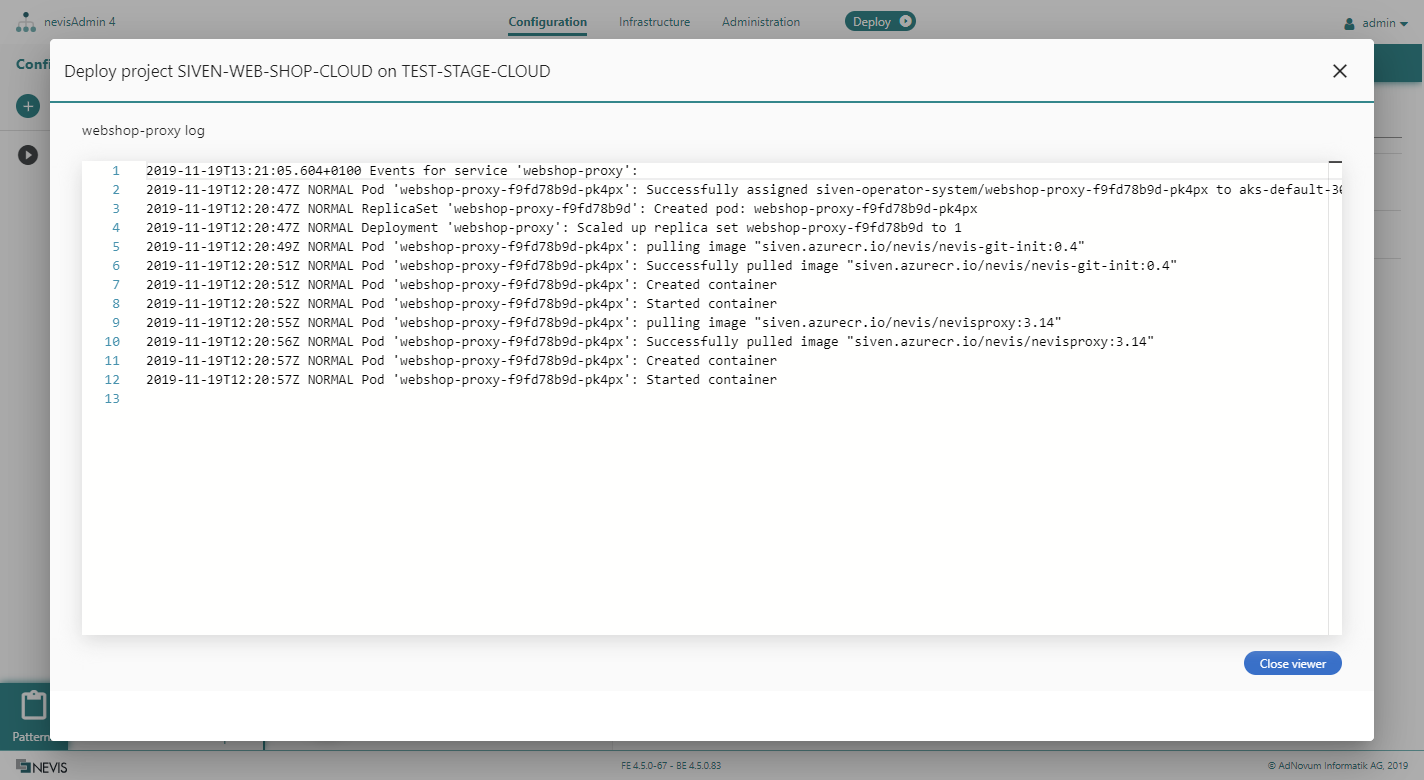Click the admin user profile icon
Viewport: 1424px width, 780px height.
pyautogui.click(x=1349, y=23)
